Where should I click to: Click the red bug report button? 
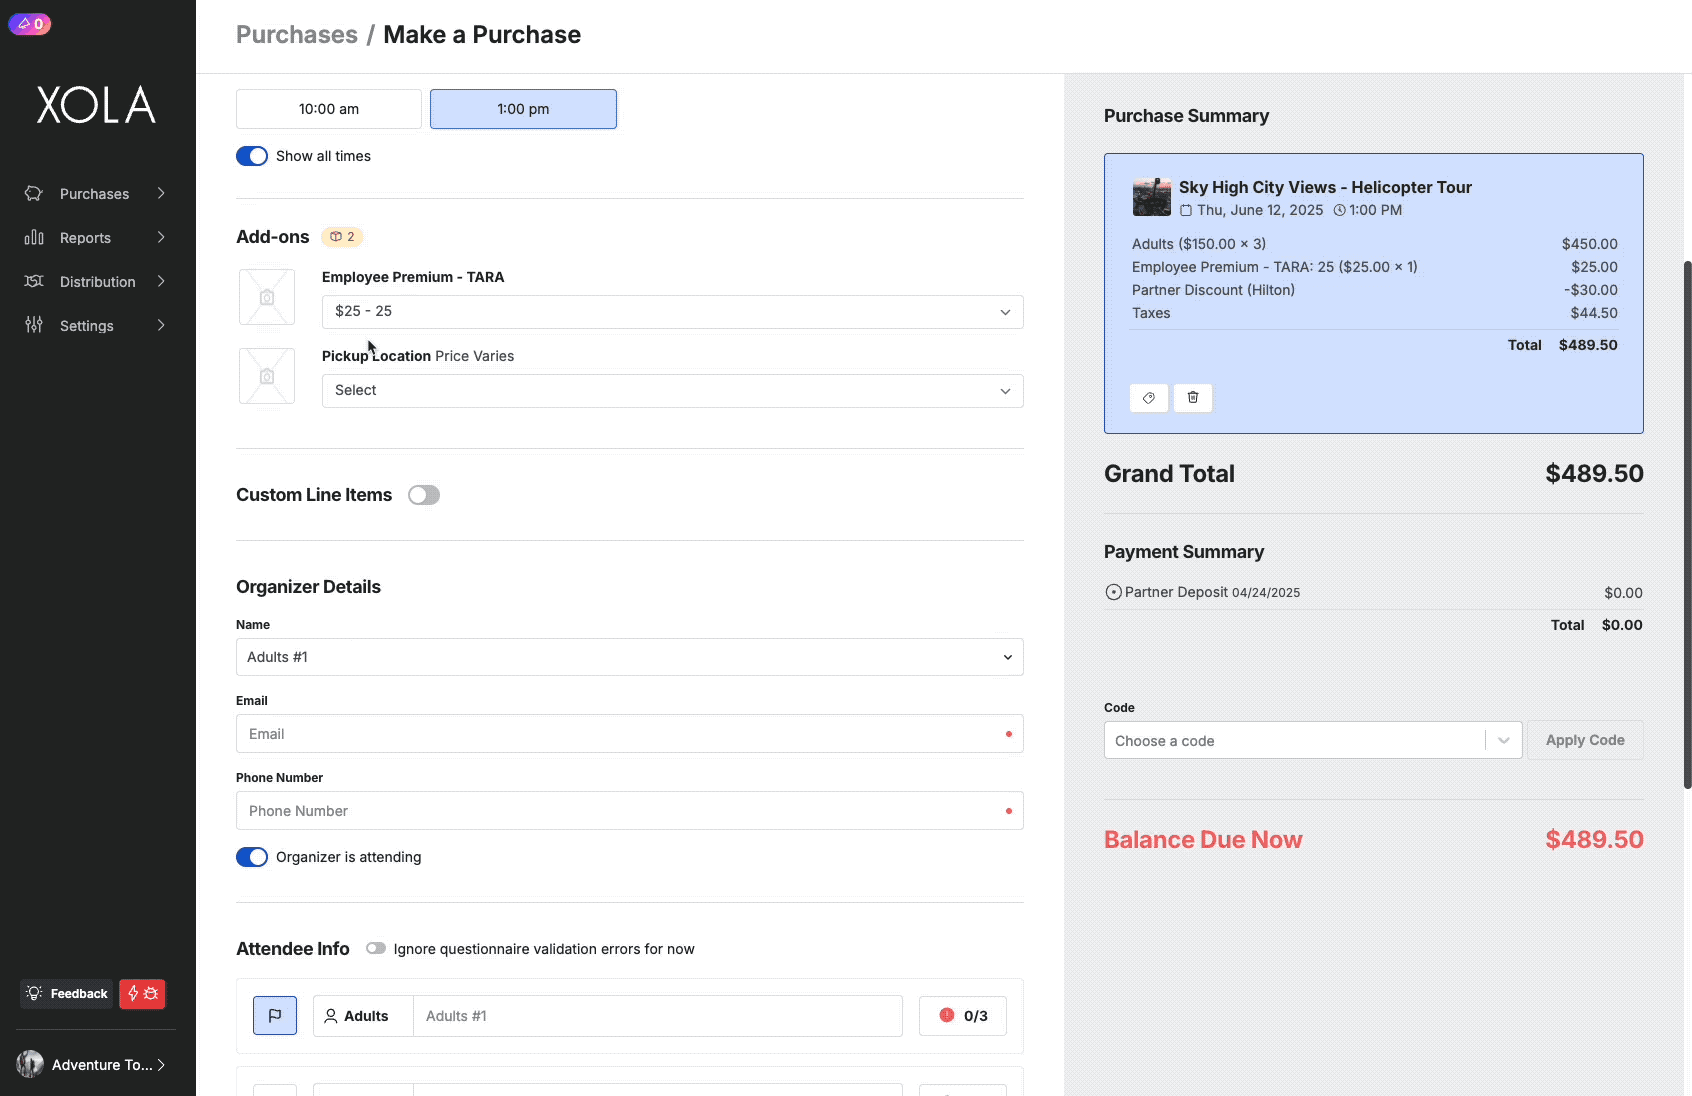coord(142,994)
